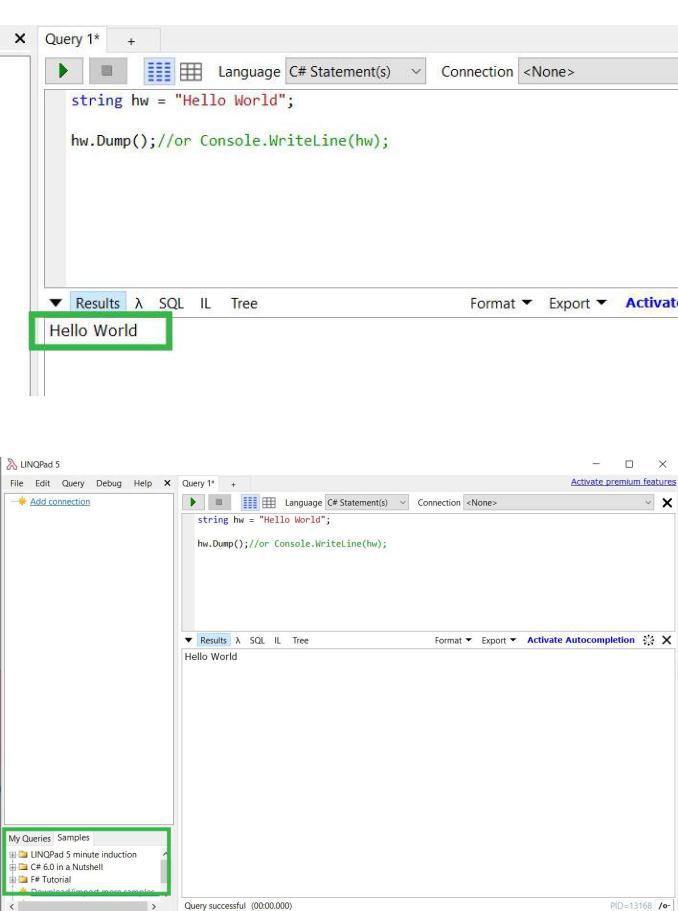Select the lambda tab in the LINQPad 5 window

click(238, 640)
